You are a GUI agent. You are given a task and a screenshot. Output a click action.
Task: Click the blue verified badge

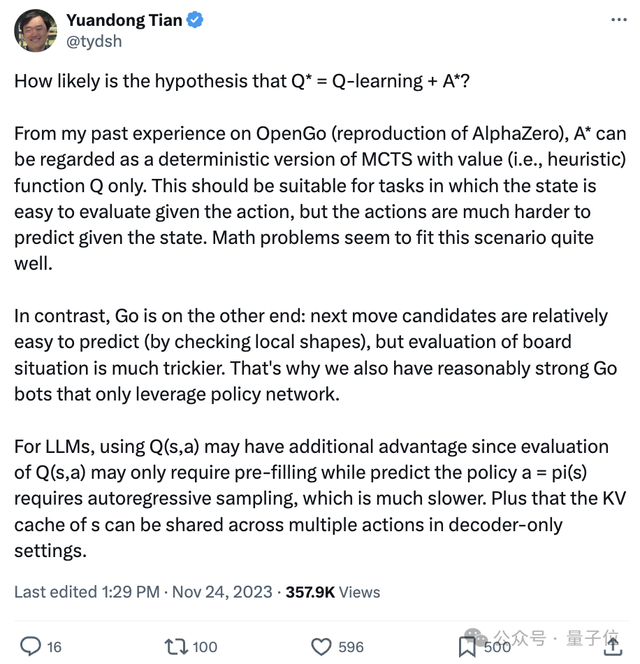pos(196,20)
